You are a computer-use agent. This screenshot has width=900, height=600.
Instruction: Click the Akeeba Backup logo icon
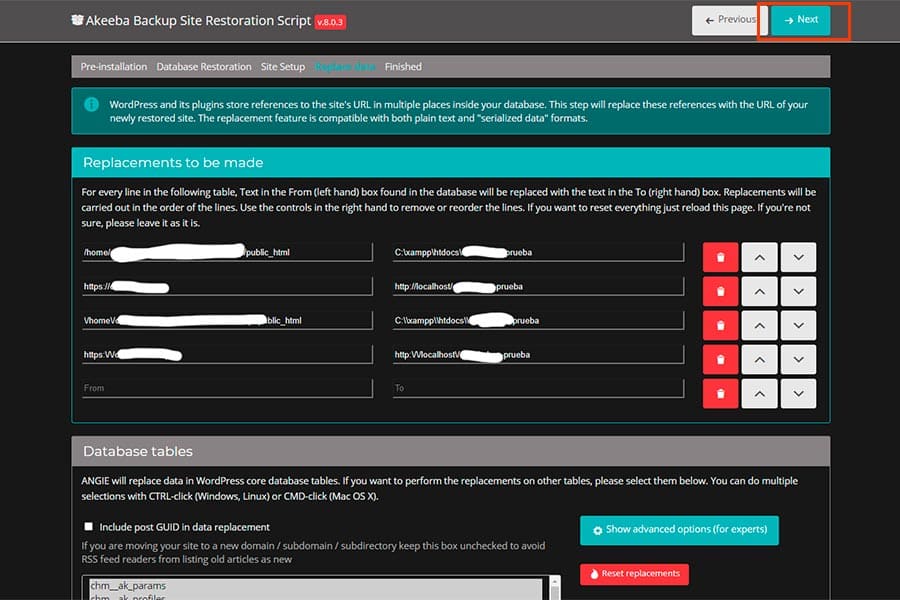click(x=77, y=20)
